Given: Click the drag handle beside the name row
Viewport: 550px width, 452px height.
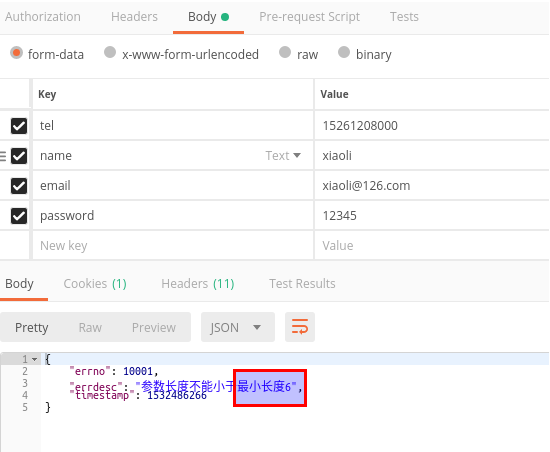Looking at the screenshot, I should coord(3,156).
